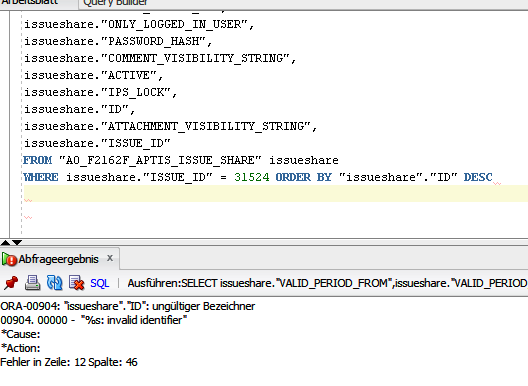Select the Abfrageergebnis tab
Screen dimensions: 528x386
coord(59,259)
